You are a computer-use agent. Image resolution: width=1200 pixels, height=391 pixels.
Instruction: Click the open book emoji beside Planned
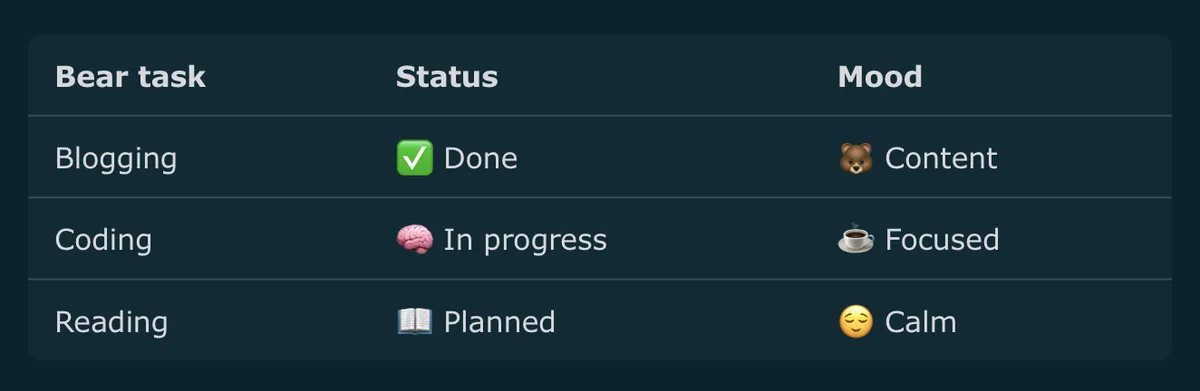(415, 322)
